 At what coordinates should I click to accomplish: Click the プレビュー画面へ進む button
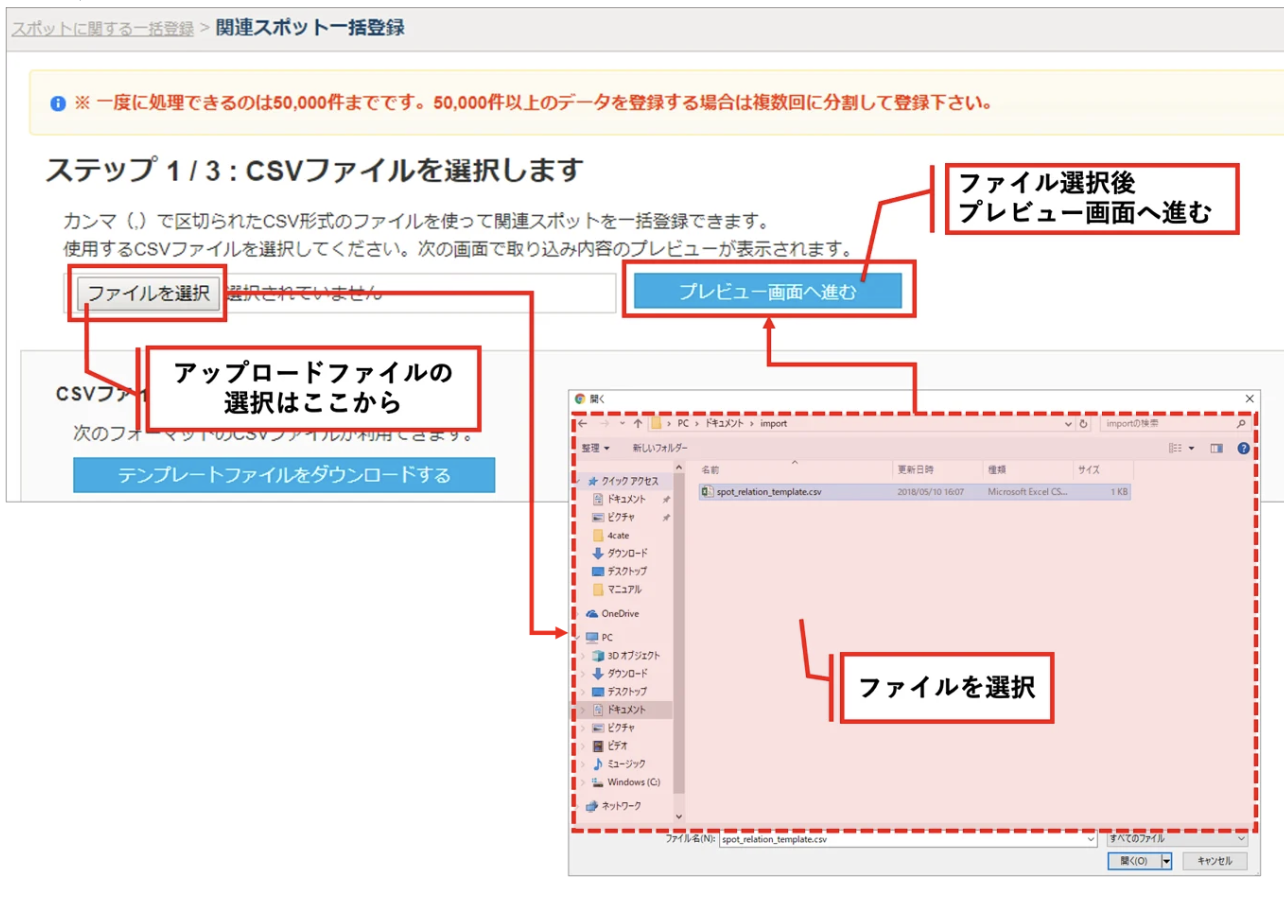768,292
